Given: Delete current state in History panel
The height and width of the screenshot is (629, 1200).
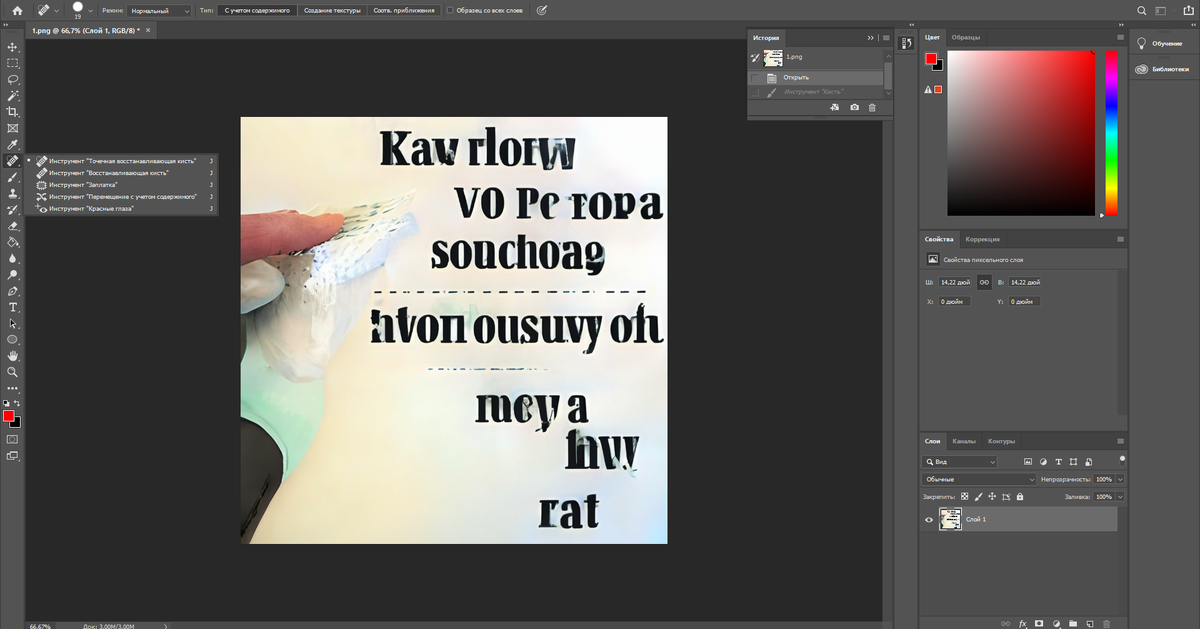Looking at the screenshot, I should 872,107.
